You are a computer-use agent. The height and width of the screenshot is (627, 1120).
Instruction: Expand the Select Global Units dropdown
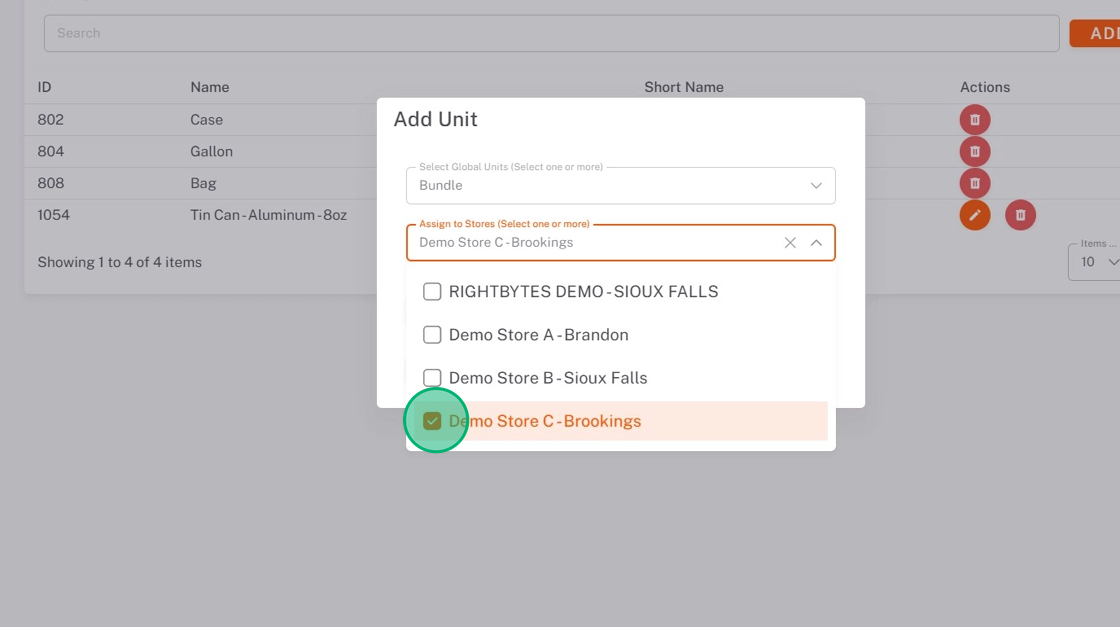(x=816, y=186)
